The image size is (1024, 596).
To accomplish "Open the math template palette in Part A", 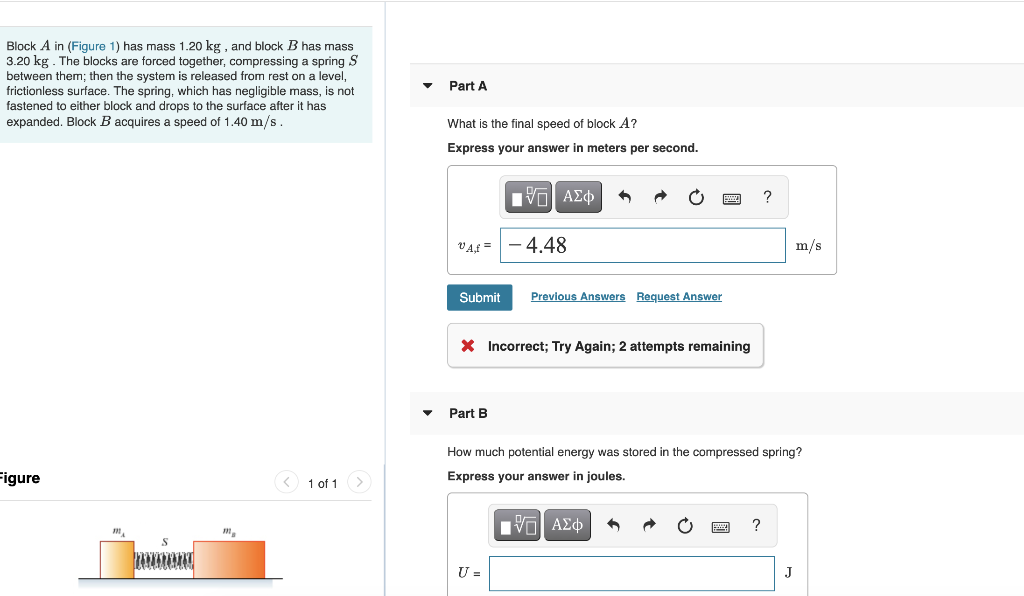I will pyautogui.click(x=527, y=197).
